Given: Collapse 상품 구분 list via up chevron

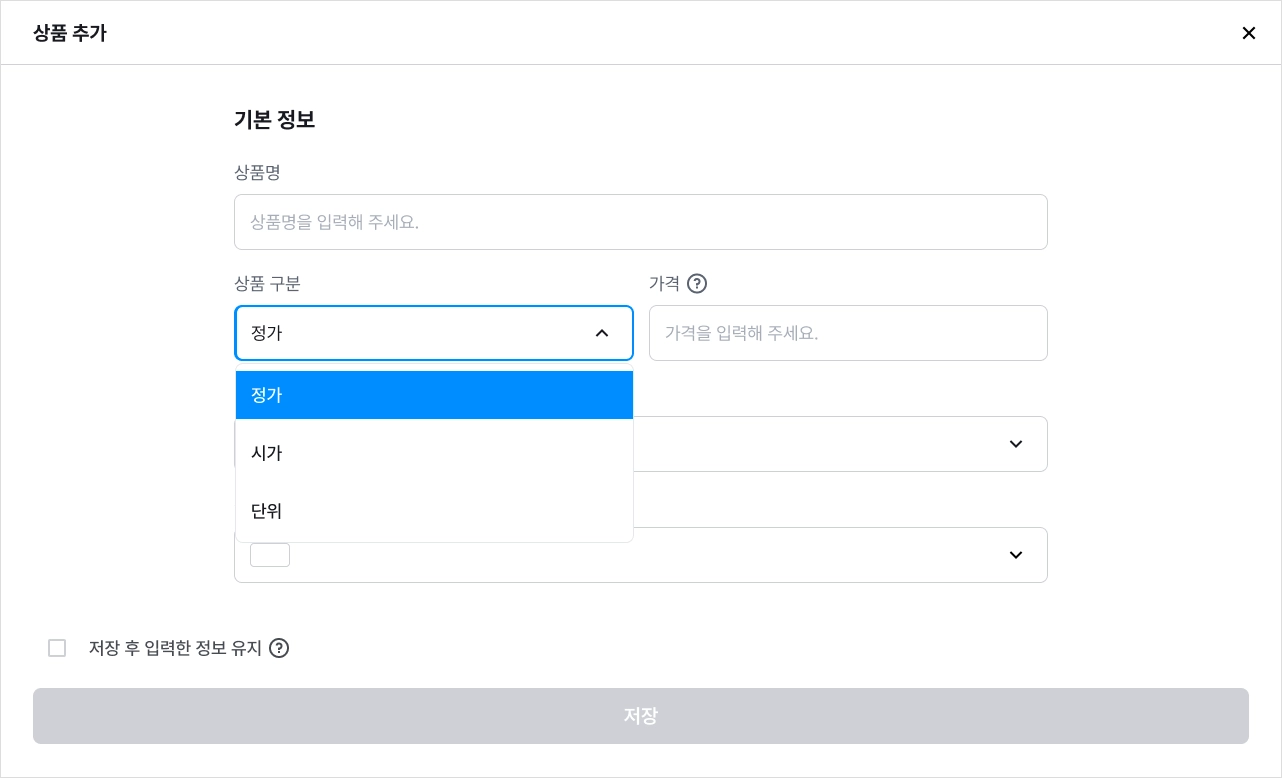Looking at the screenshot, I should [x=602, y=333].
